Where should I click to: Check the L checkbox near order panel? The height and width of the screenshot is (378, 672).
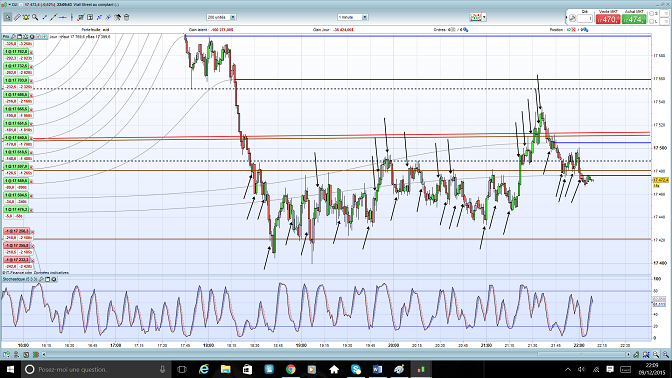coord(652,21)
